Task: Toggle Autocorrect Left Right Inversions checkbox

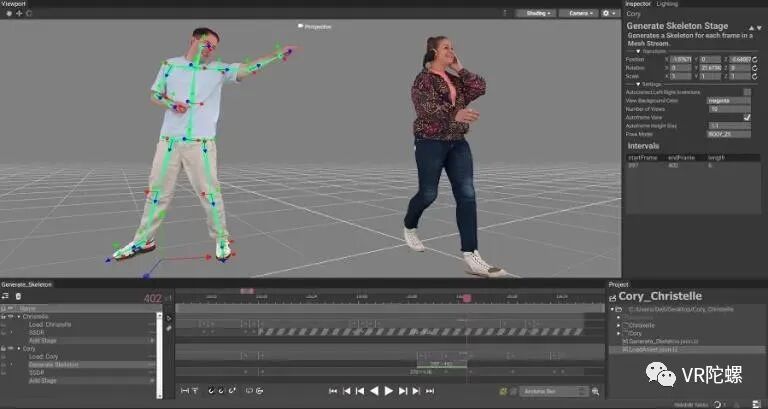Action: [747, 92]
